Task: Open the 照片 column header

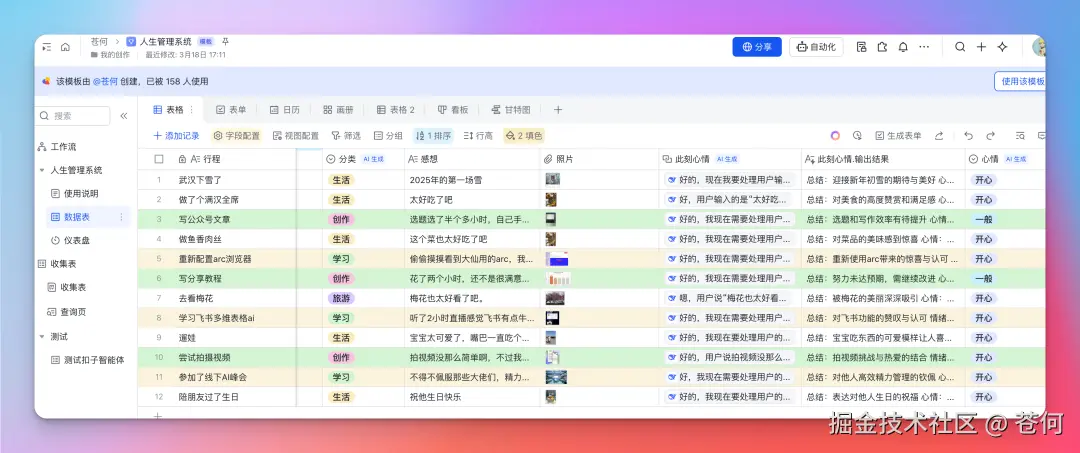Action: point(599,159)
